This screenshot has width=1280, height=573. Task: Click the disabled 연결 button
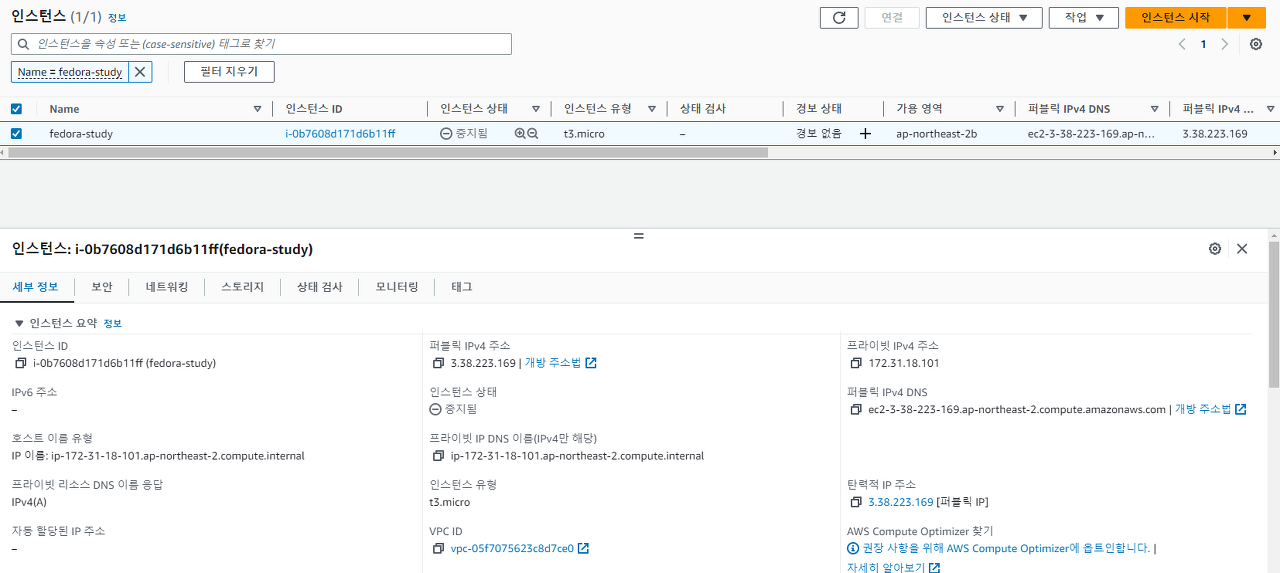coord(892,17)
